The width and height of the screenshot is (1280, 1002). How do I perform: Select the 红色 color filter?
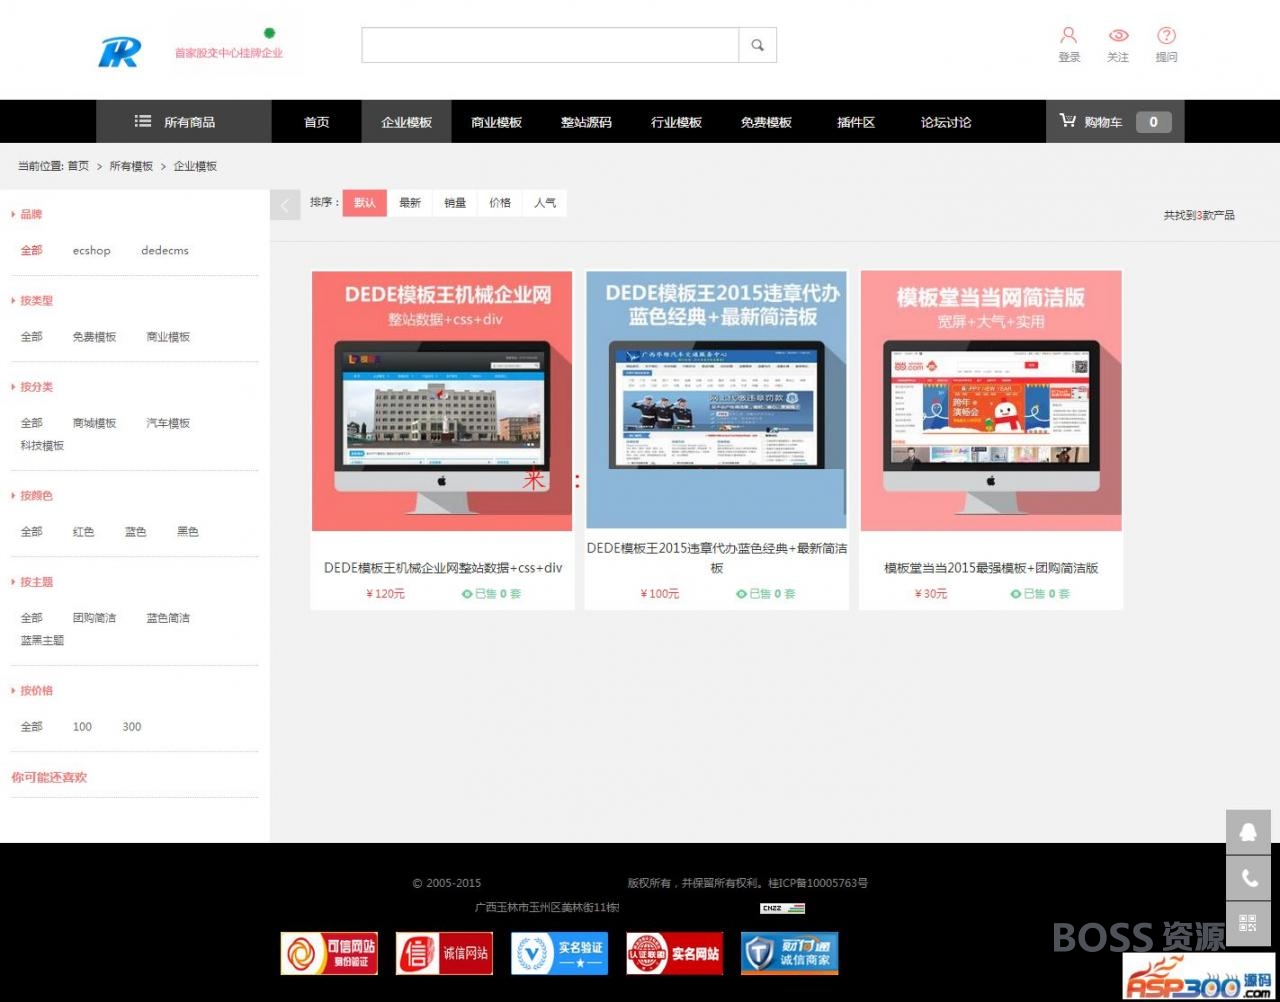83,532
